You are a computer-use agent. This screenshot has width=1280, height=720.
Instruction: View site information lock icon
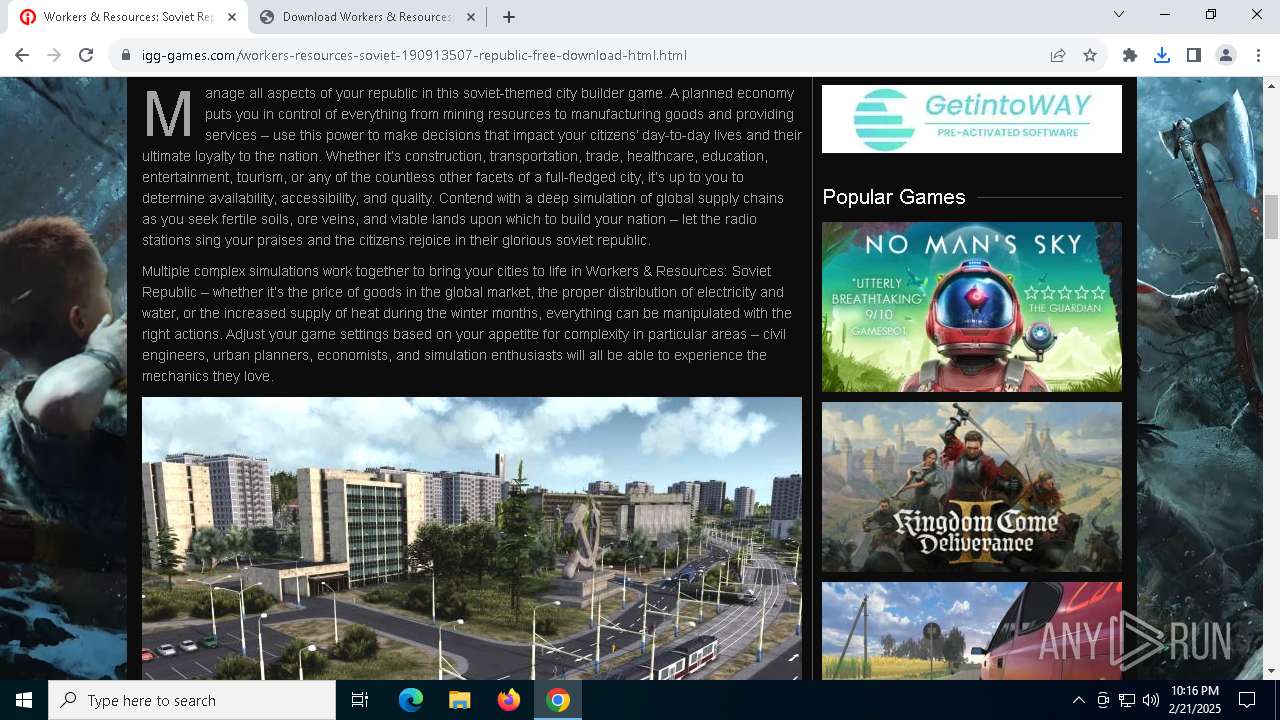pos(126,55)
